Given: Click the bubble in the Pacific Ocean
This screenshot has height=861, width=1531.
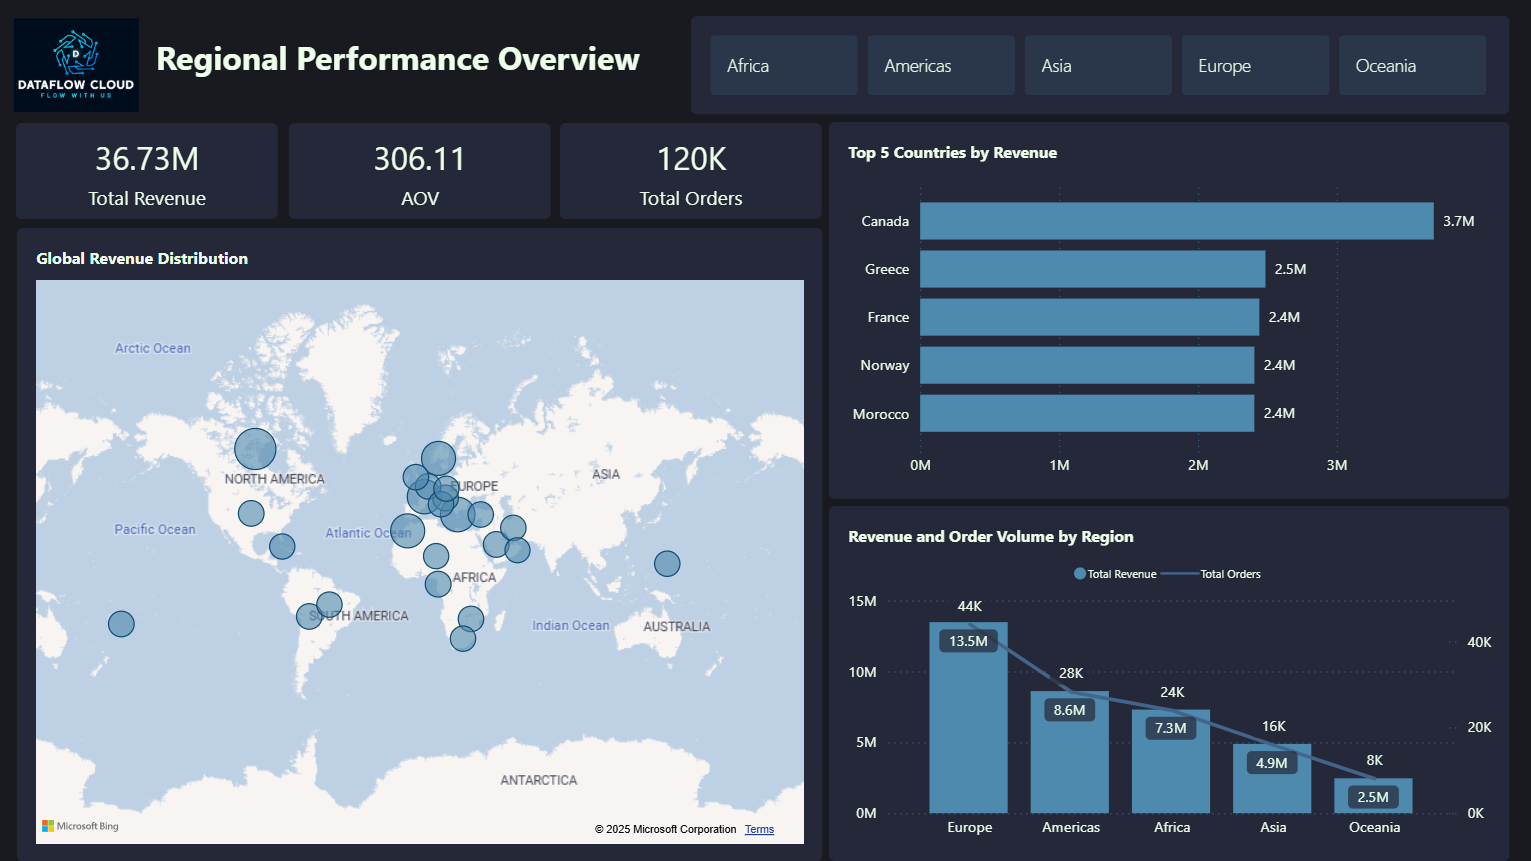Looking at the screenshot, I should click(x=120, y=623).
